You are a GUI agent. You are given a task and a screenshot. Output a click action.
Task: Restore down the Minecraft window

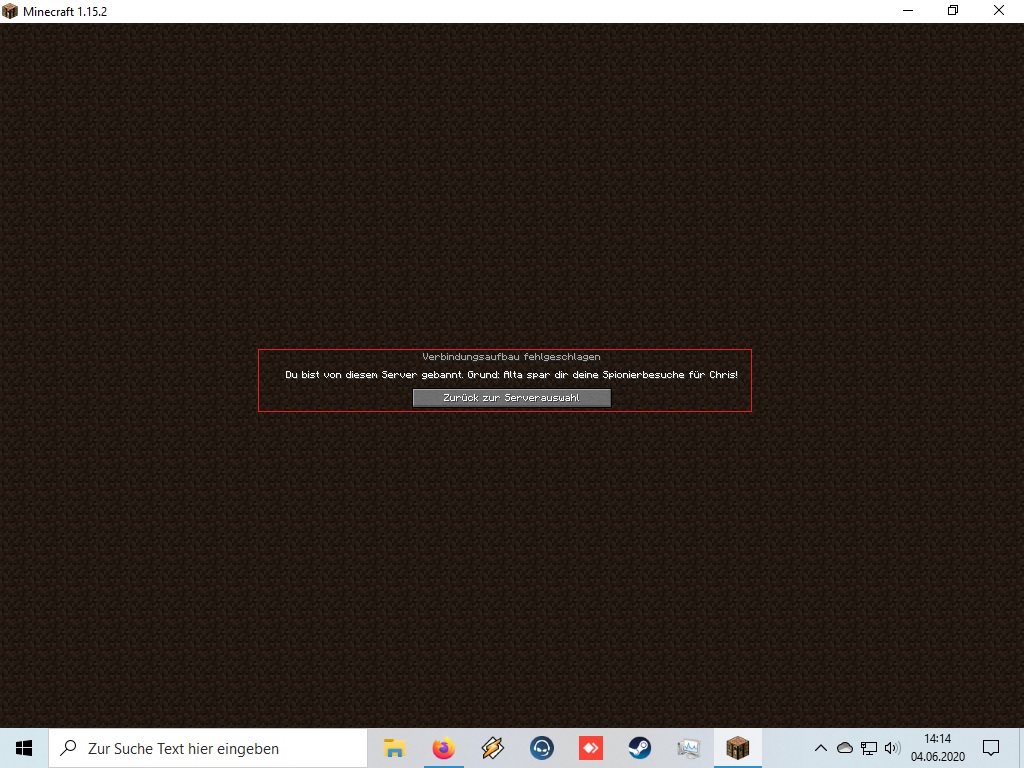coord(953,11)
